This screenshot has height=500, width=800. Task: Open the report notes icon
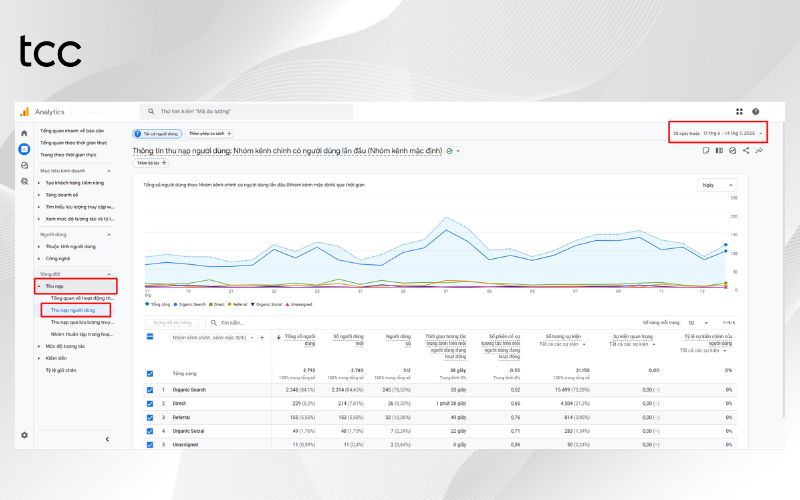click(706, 151)
